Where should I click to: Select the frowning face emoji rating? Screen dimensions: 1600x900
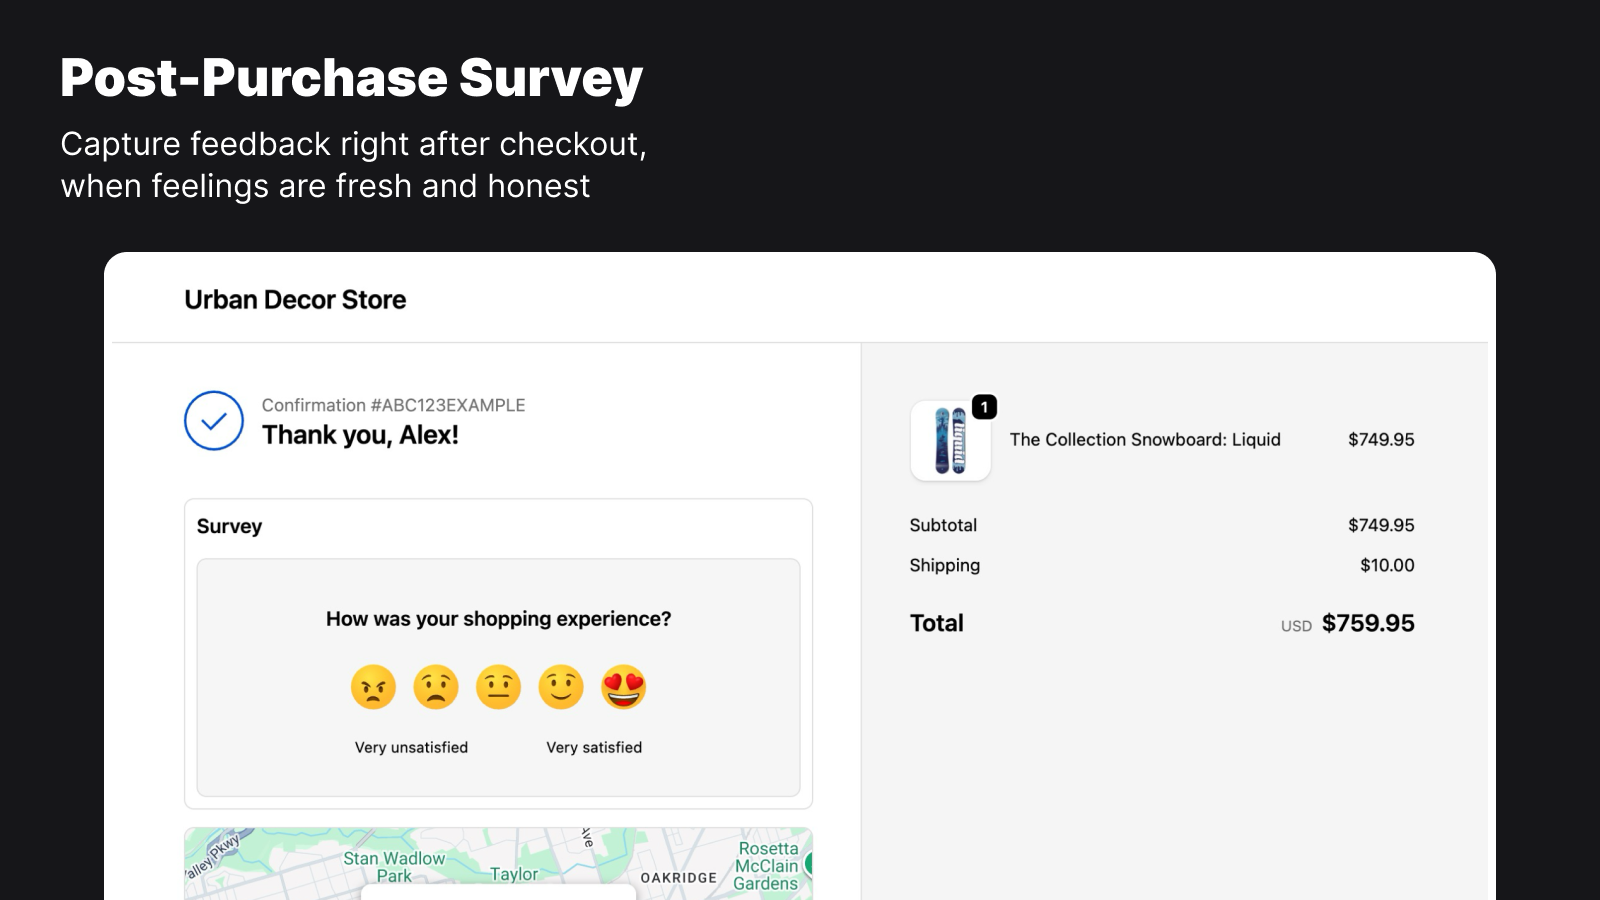[x=436, y=687]
